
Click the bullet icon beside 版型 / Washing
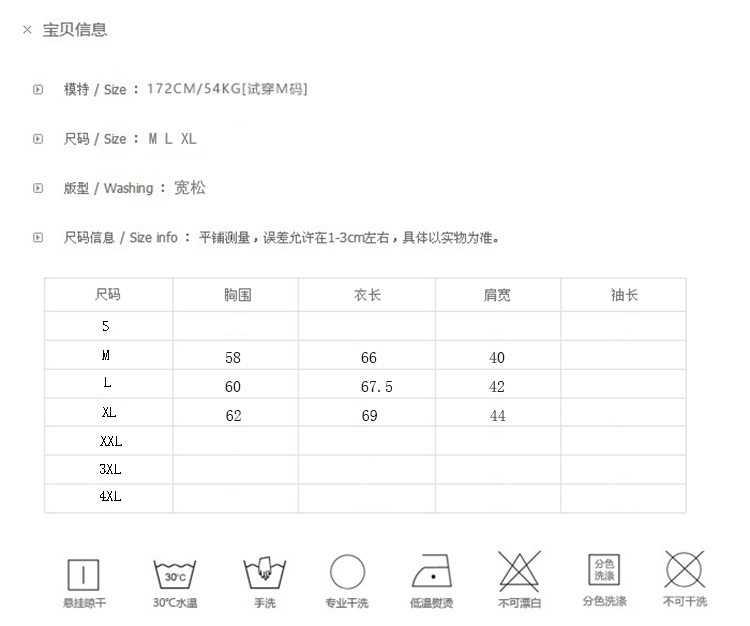[x=38, y=188]
